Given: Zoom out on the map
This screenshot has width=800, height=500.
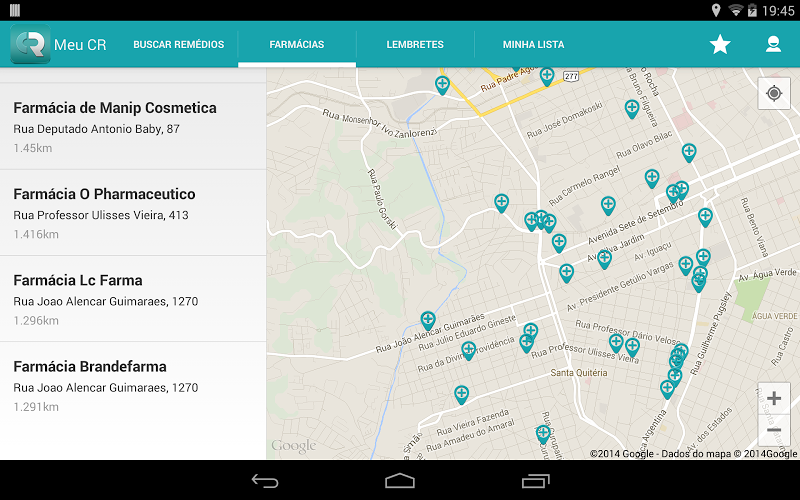Looking at the screenshot, I should (774, 430).
